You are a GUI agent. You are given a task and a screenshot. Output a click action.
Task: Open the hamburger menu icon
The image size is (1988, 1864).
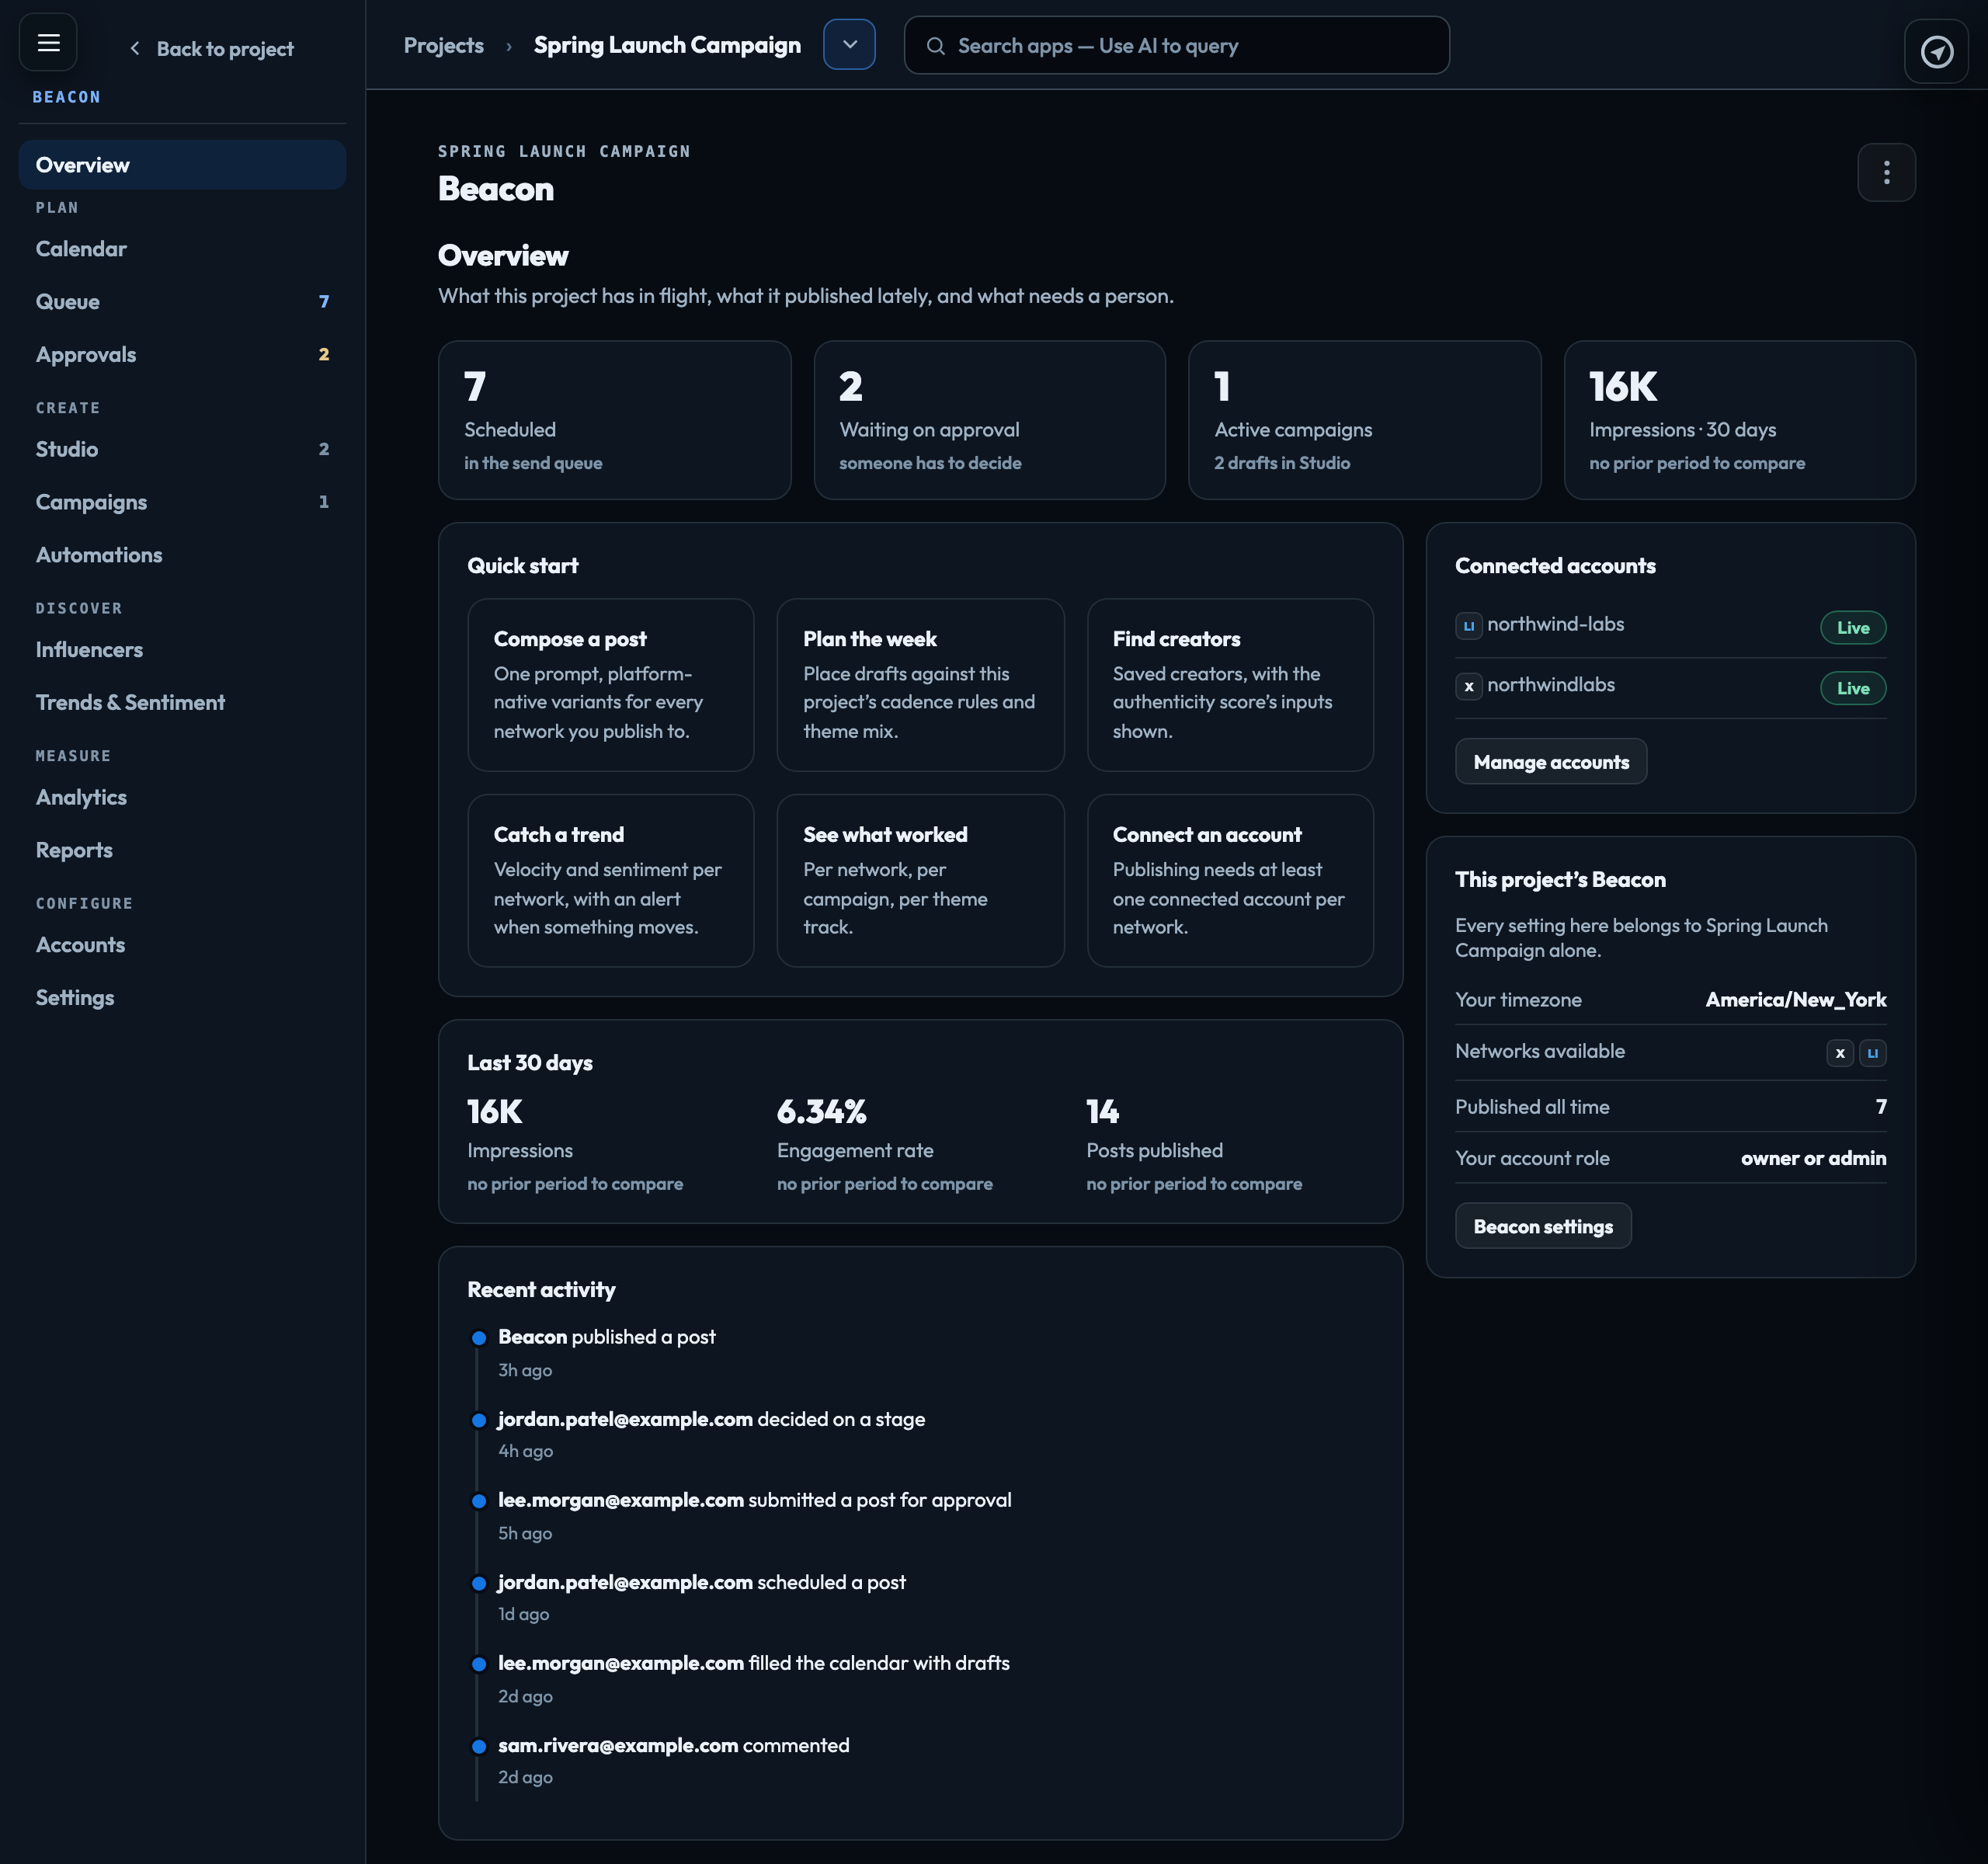[48, 43]
